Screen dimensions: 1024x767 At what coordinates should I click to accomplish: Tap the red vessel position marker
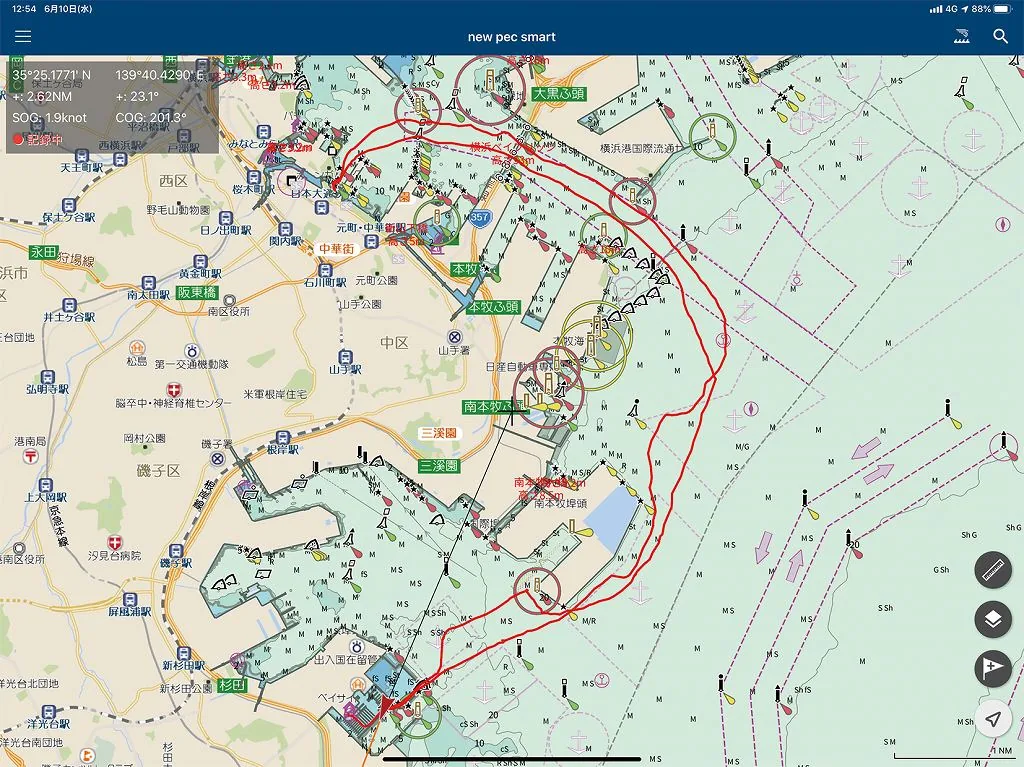(387, 708)
